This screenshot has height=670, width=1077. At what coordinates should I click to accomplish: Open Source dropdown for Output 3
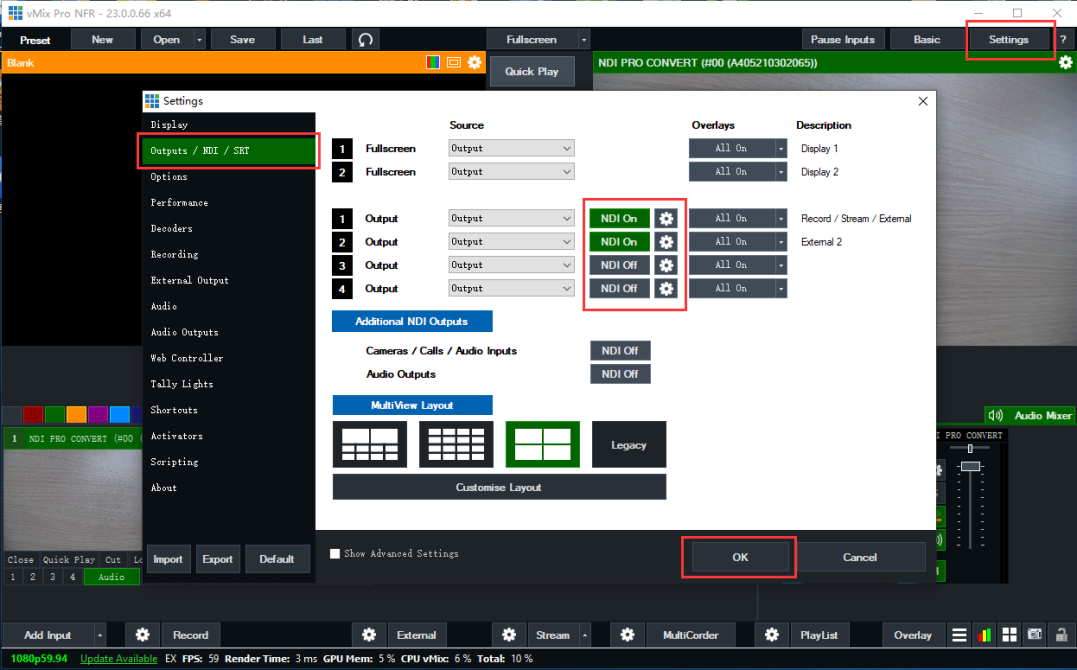511,265
